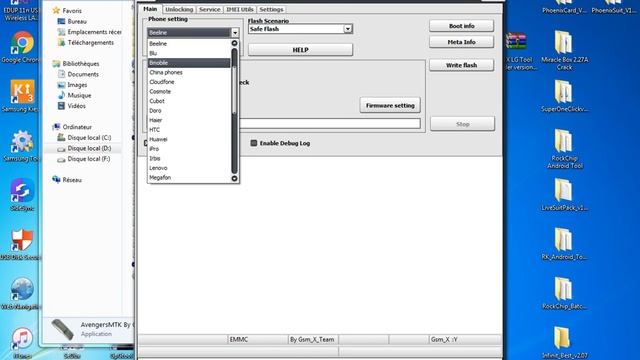The image size is (640, 360).
Task: Open Firmware setting button
Action: (x=390, y=105)
